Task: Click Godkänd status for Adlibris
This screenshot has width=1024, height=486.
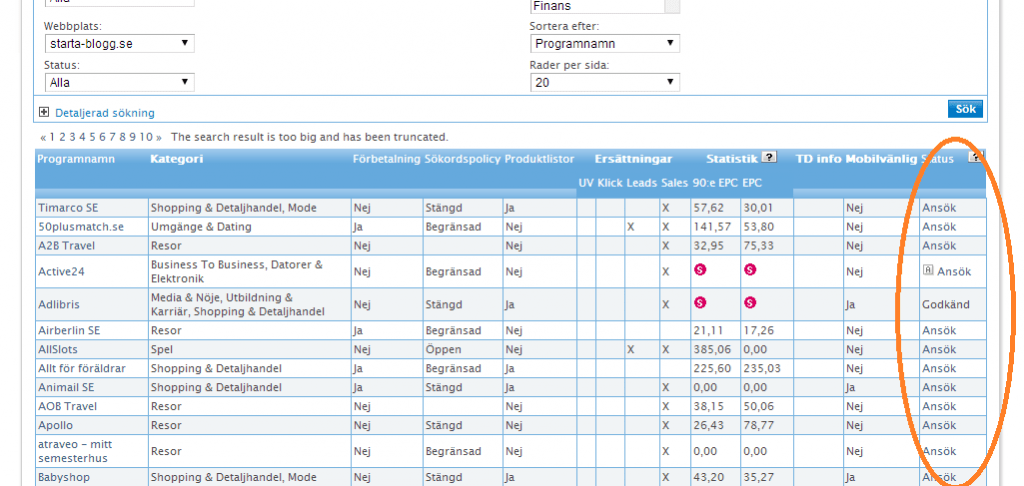Action: click(x=946, y=304)
